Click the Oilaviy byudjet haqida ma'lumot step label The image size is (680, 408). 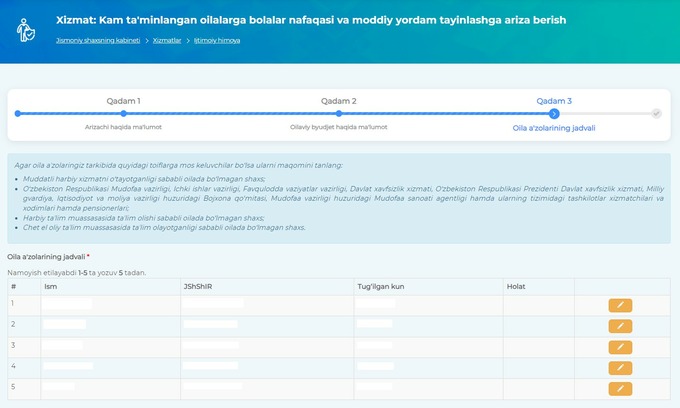(x=339, y=127)
